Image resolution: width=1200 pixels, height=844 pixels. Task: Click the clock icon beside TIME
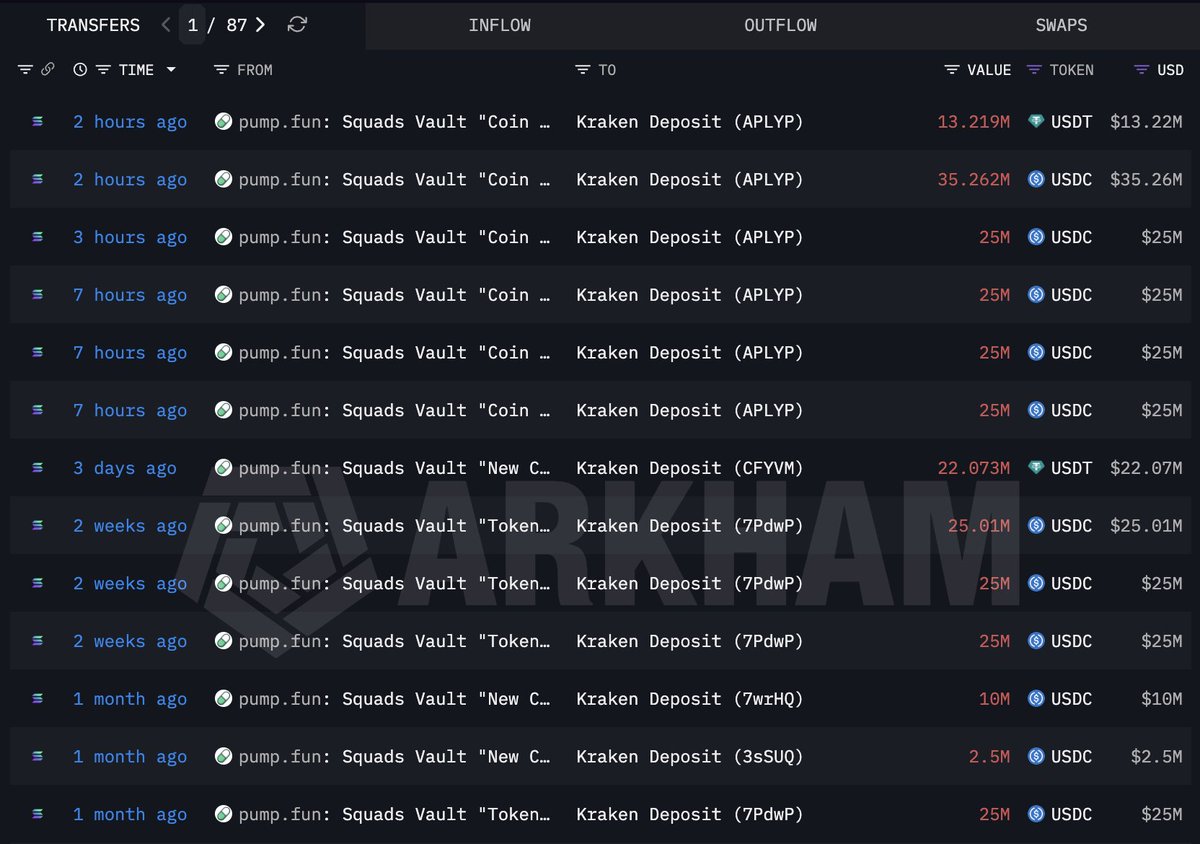point(80,70)
